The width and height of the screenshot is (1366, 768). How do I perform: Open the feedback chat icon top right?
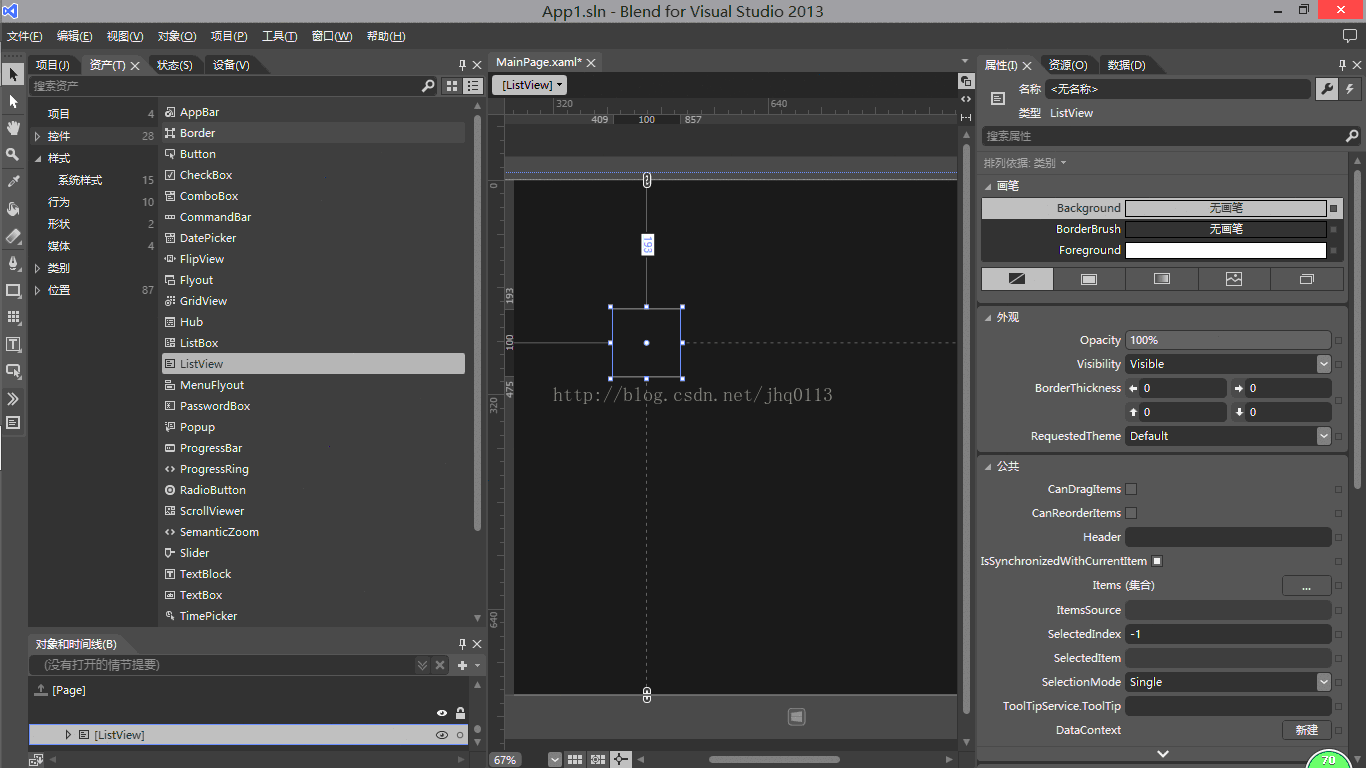click(1349, 36)
